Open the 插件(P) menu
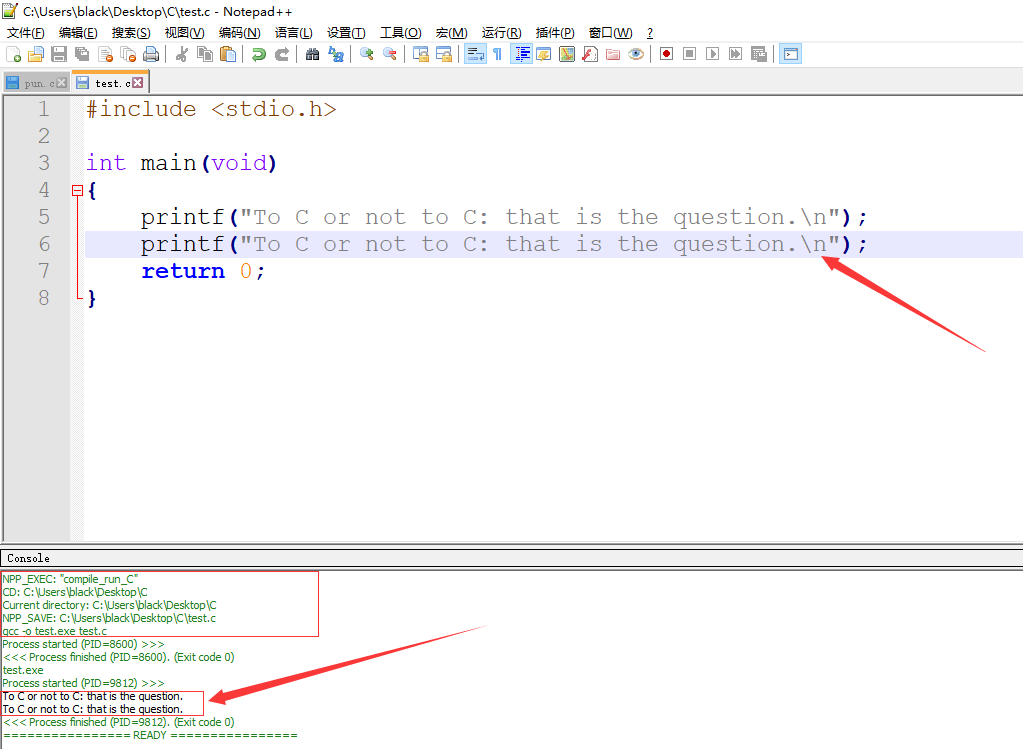The height and width of the screenshot is (749, 1023). tap(555, 33)
